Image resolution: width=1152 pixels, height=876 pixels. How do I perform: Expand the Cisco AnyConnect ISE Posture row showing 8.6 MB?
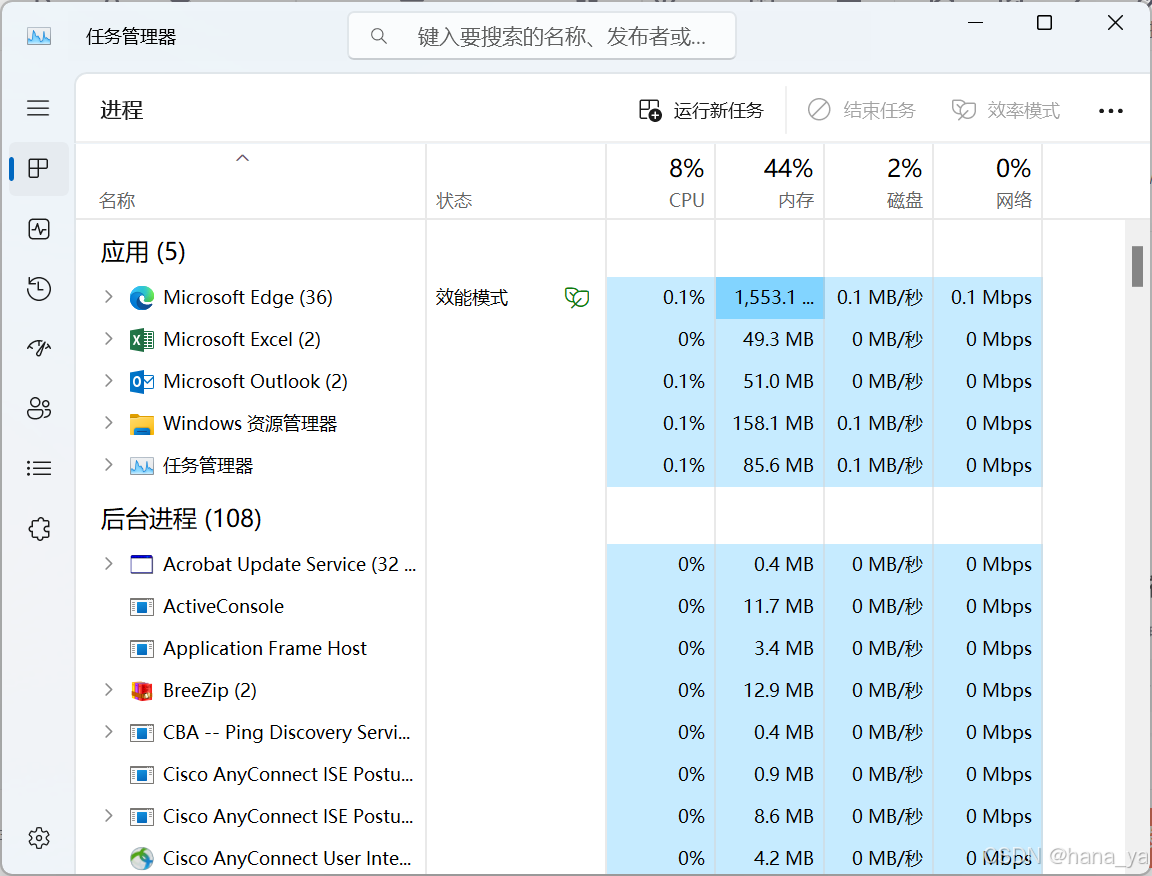[109, 816]
